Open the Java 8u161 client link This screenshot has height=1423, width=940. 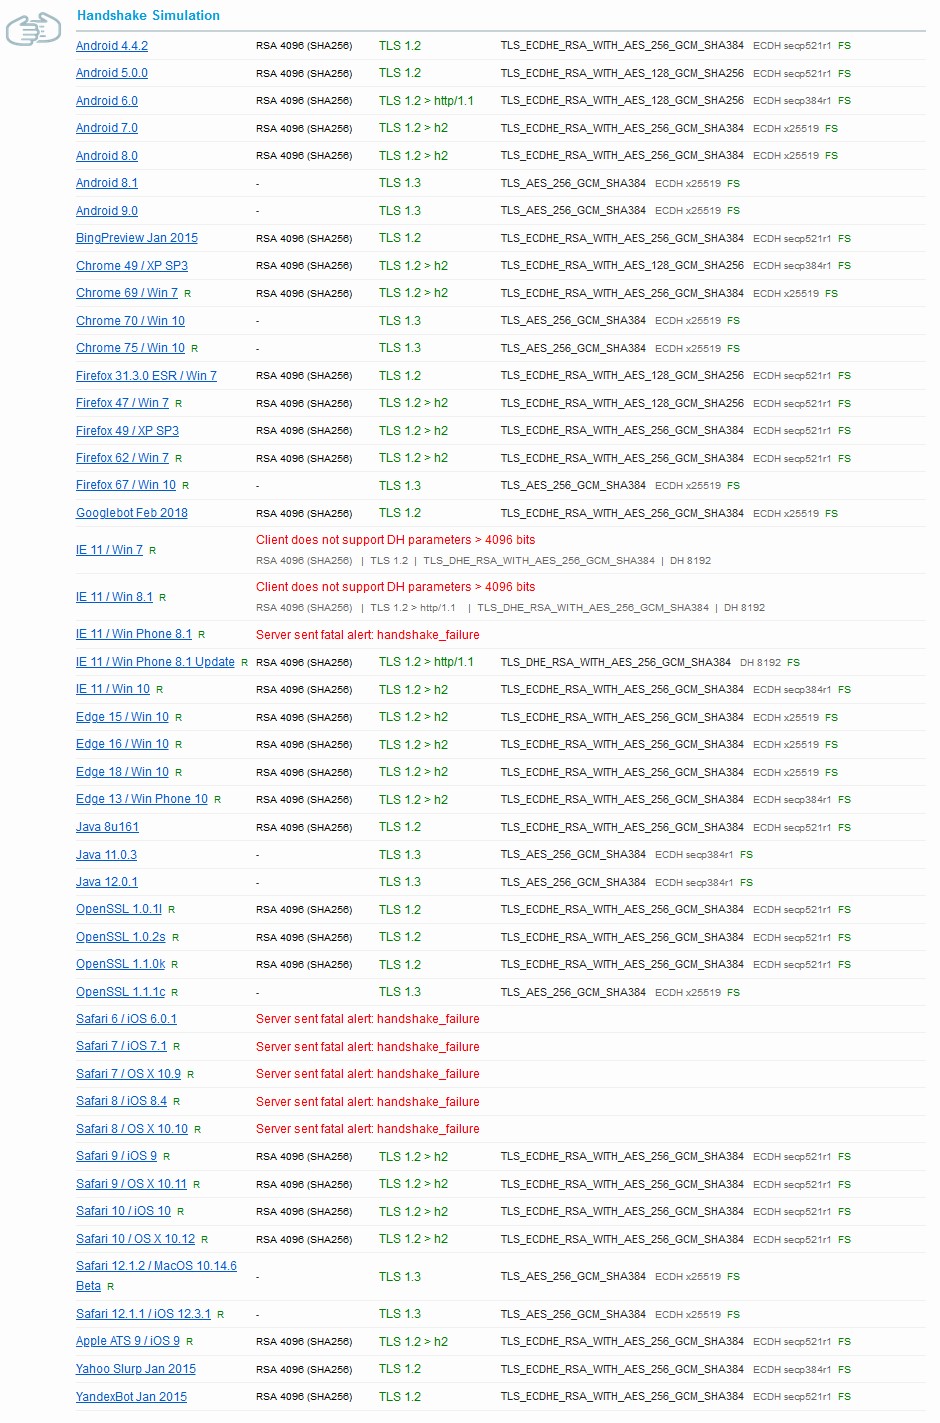(107, 827)
